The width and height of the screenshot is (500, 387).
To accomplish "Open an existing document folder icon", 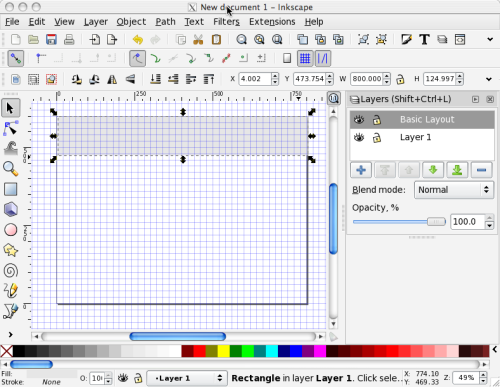I will point(33,39).
